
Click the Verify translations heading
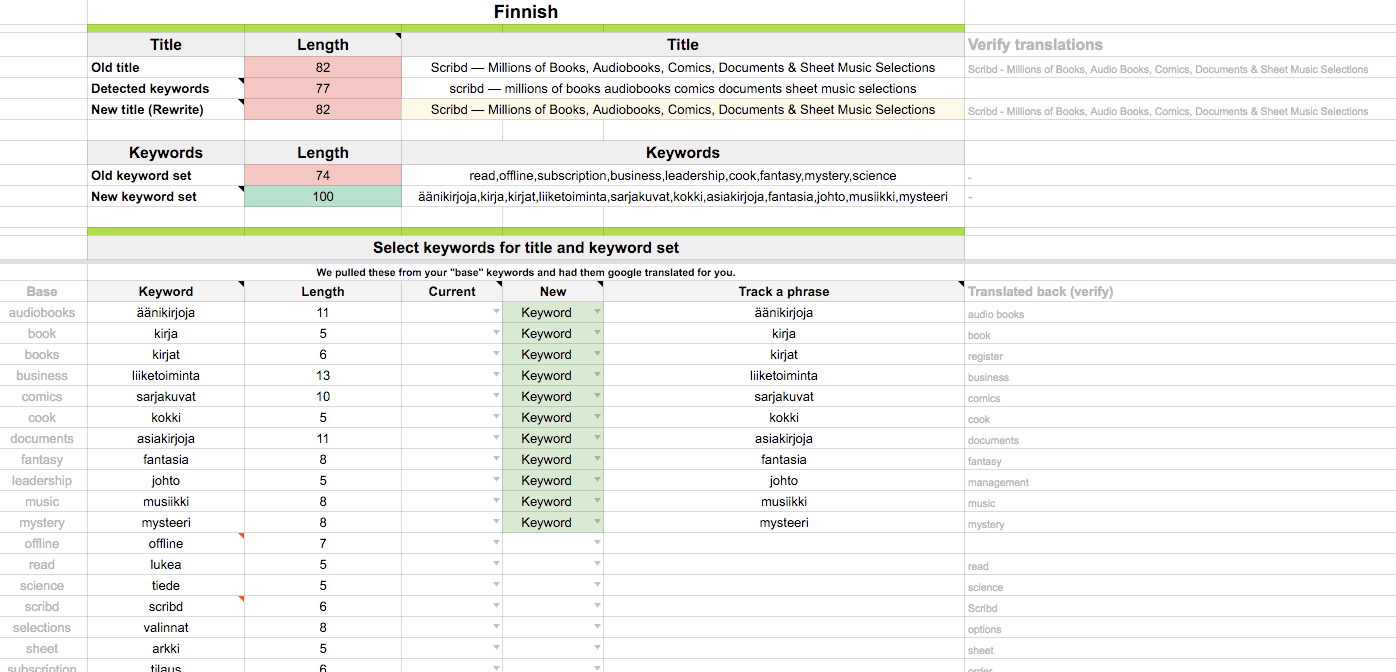point(1035,44)
